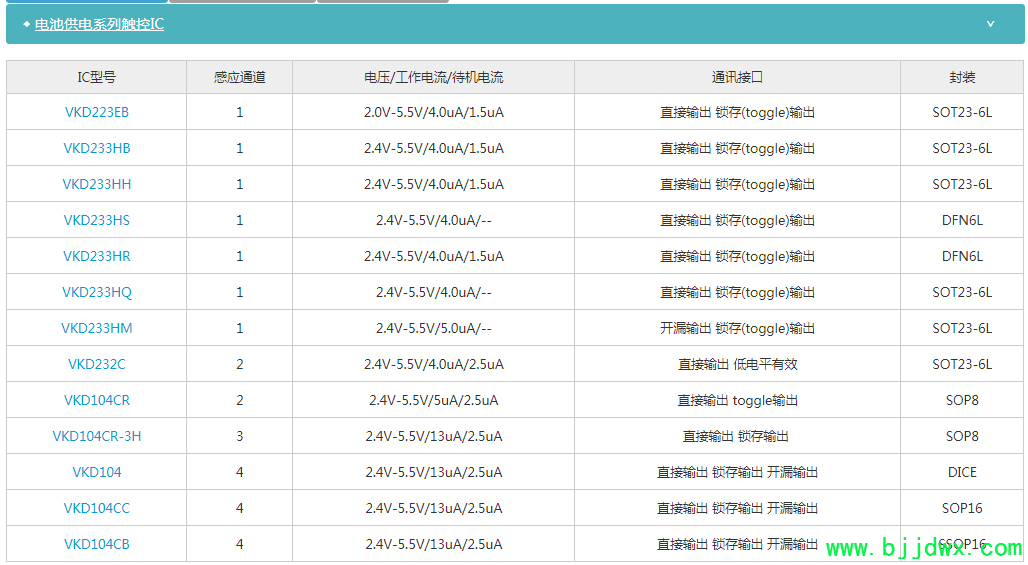1028x565 pixels.
Task: Open the VKD104CR-3H product link
Action: point(97,436)
